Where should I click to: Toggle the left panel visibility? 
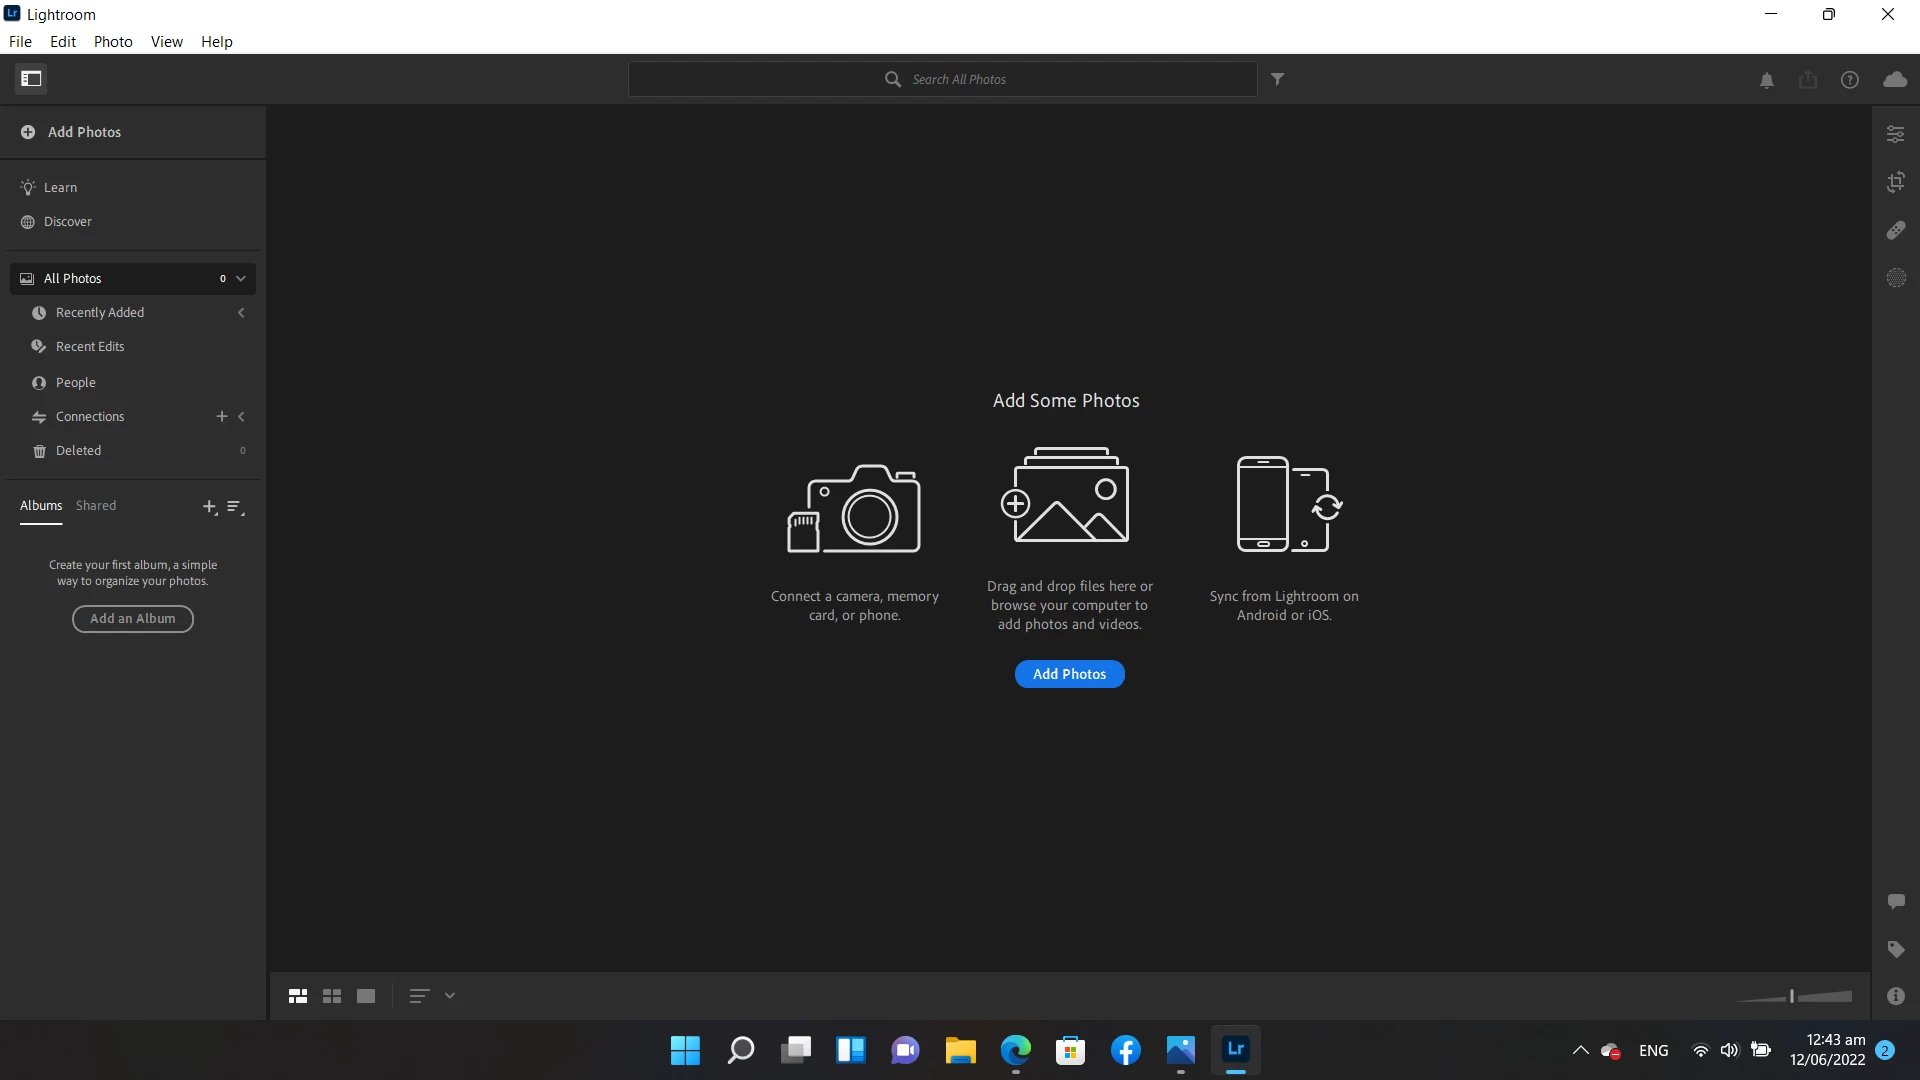(31, 79)
